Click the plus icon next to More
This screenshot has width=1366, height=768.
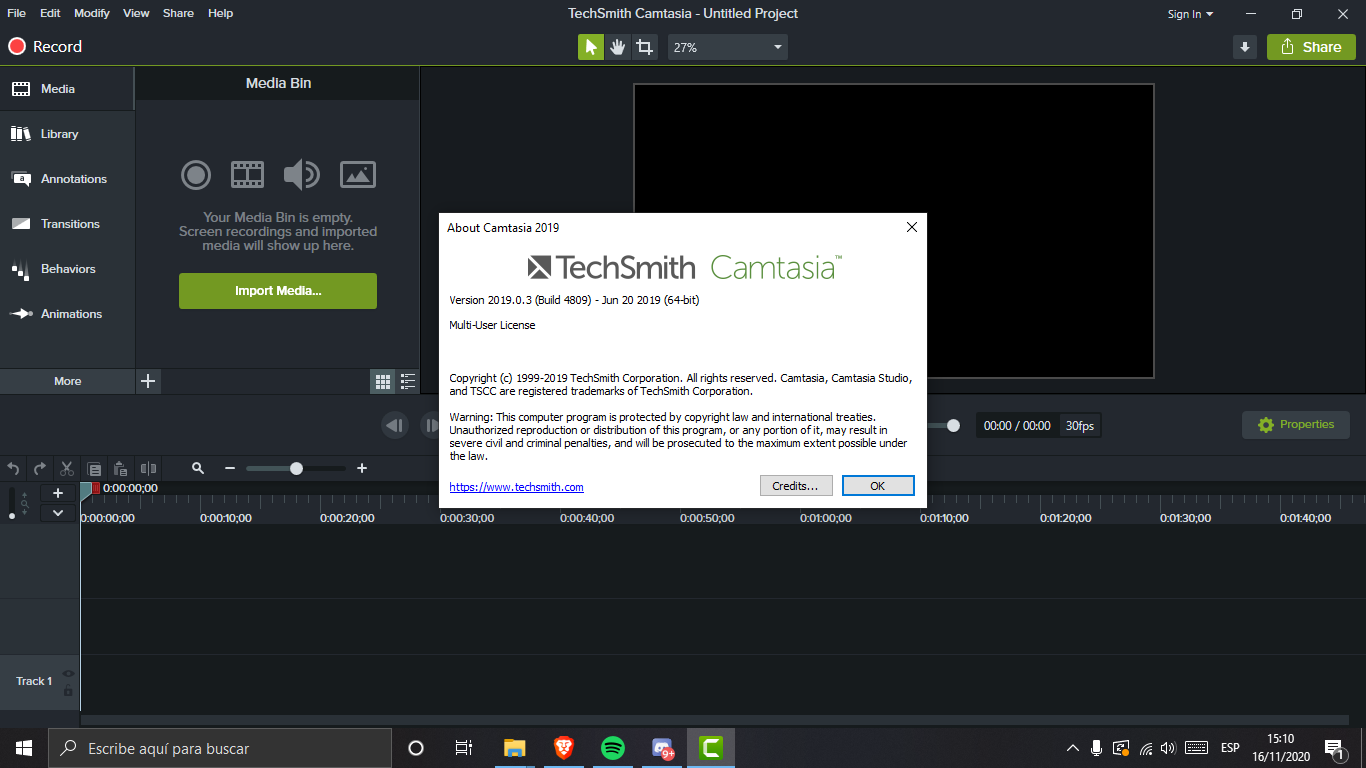pos(148,381)
